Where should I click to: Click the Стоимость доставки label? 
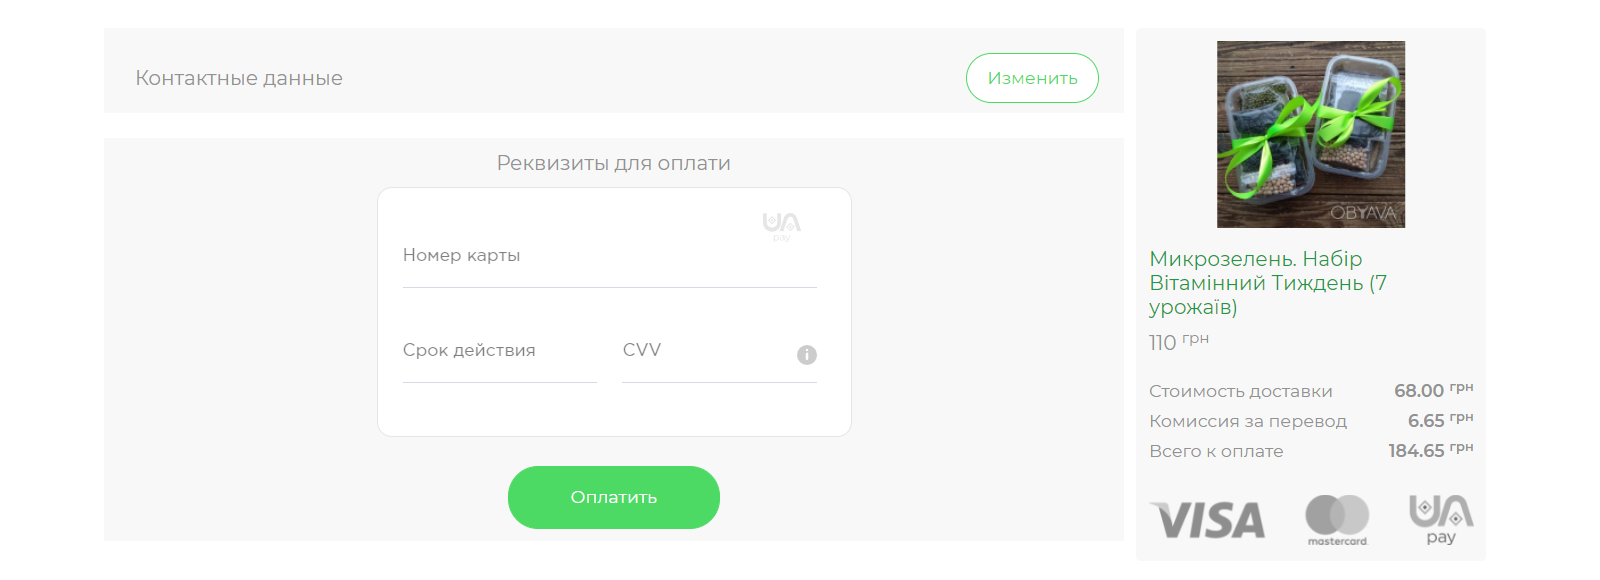[1240, 391]
